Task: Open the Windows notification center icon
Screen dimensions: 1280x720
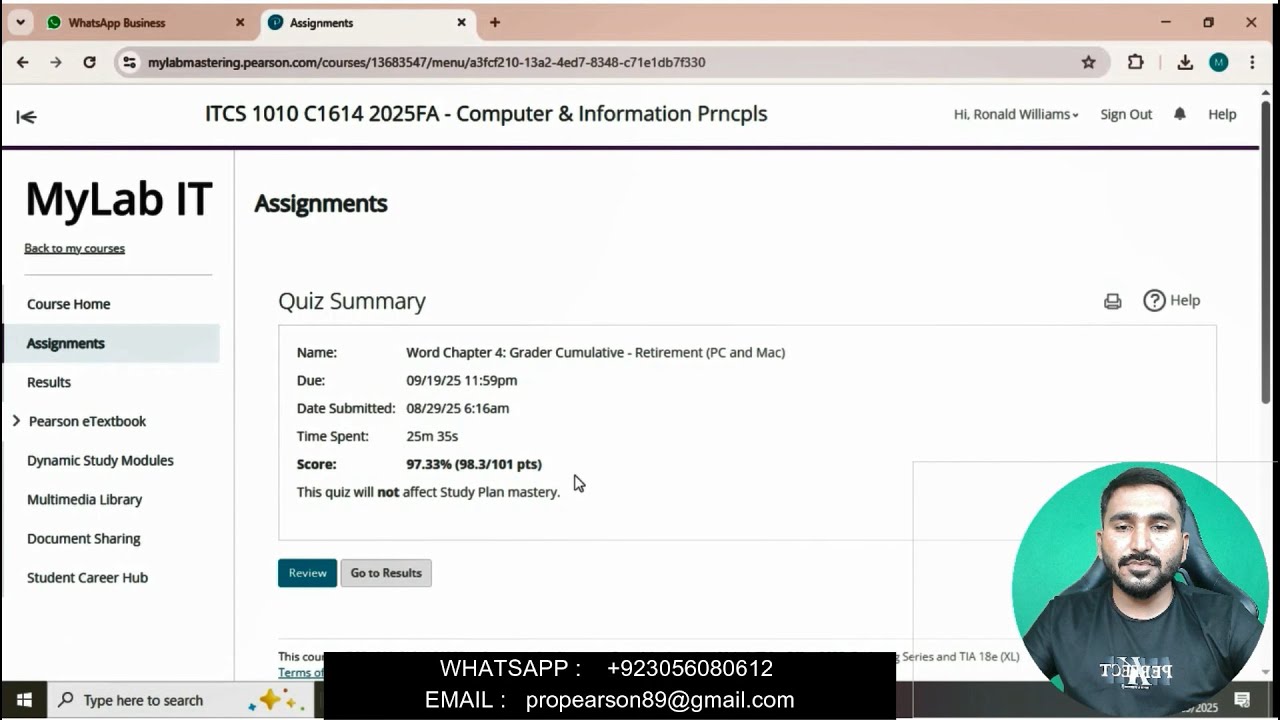Action: (x=1242, y=700)
